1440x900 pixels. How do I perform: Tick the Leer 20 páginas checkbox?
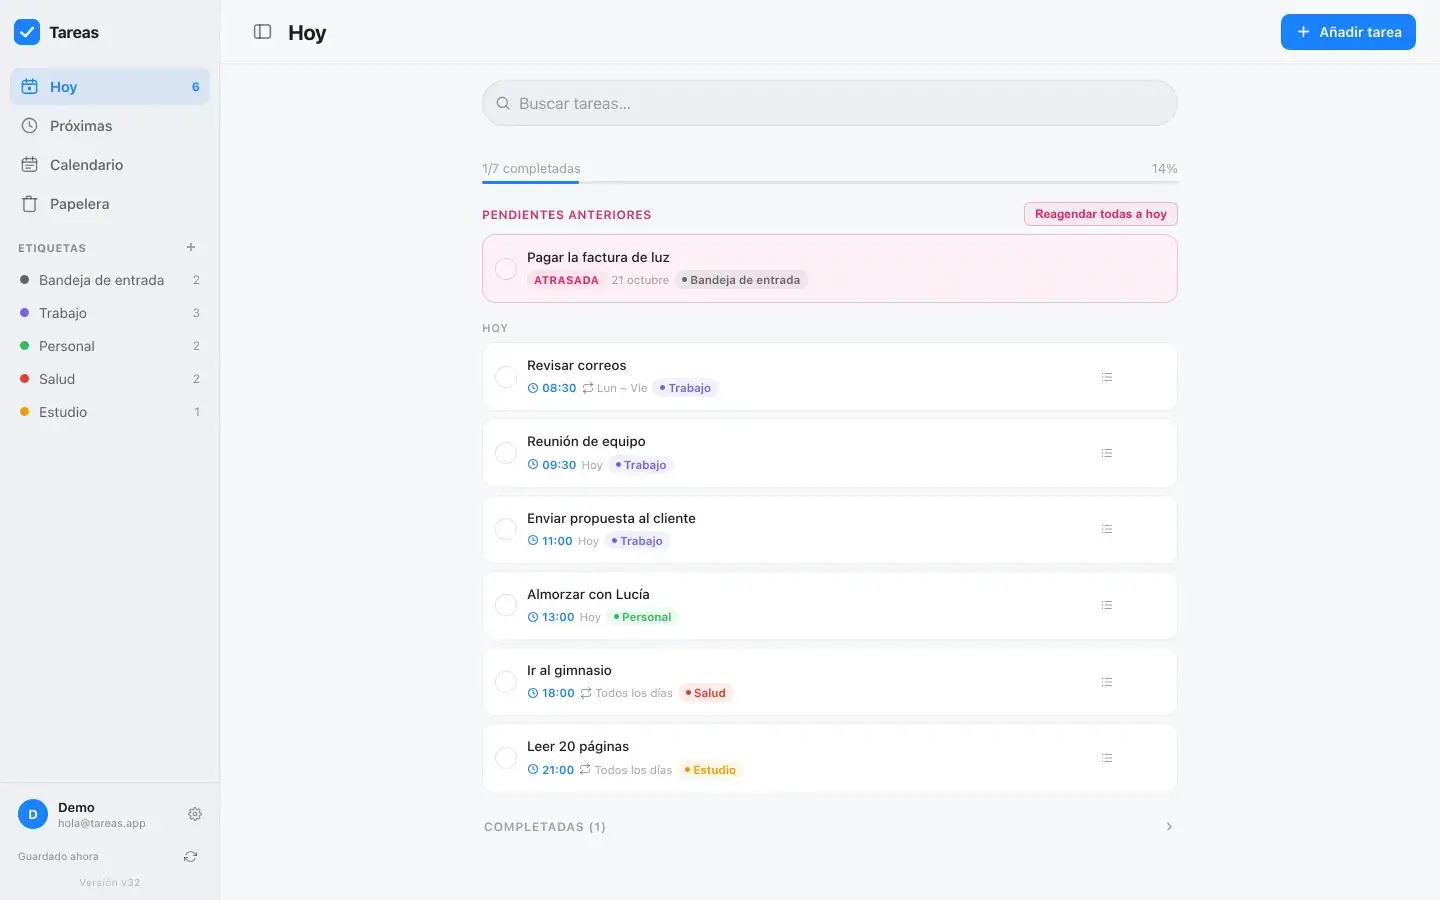(x=506, y=758)
